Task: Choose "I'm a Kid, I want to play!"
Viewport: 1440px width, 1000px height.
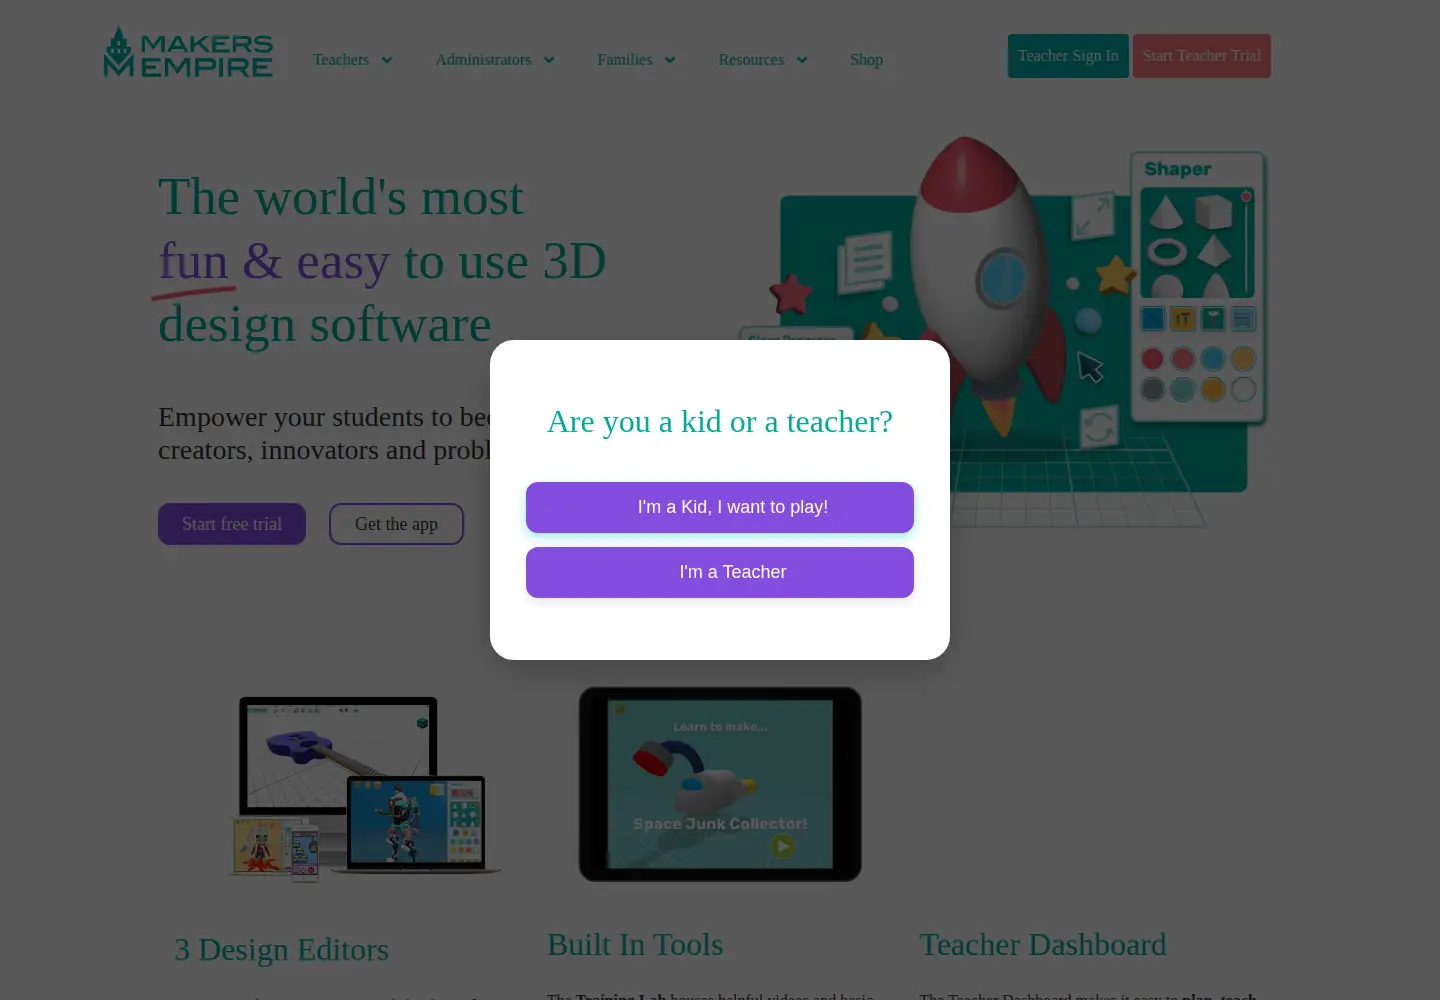Action: (720, 507)
